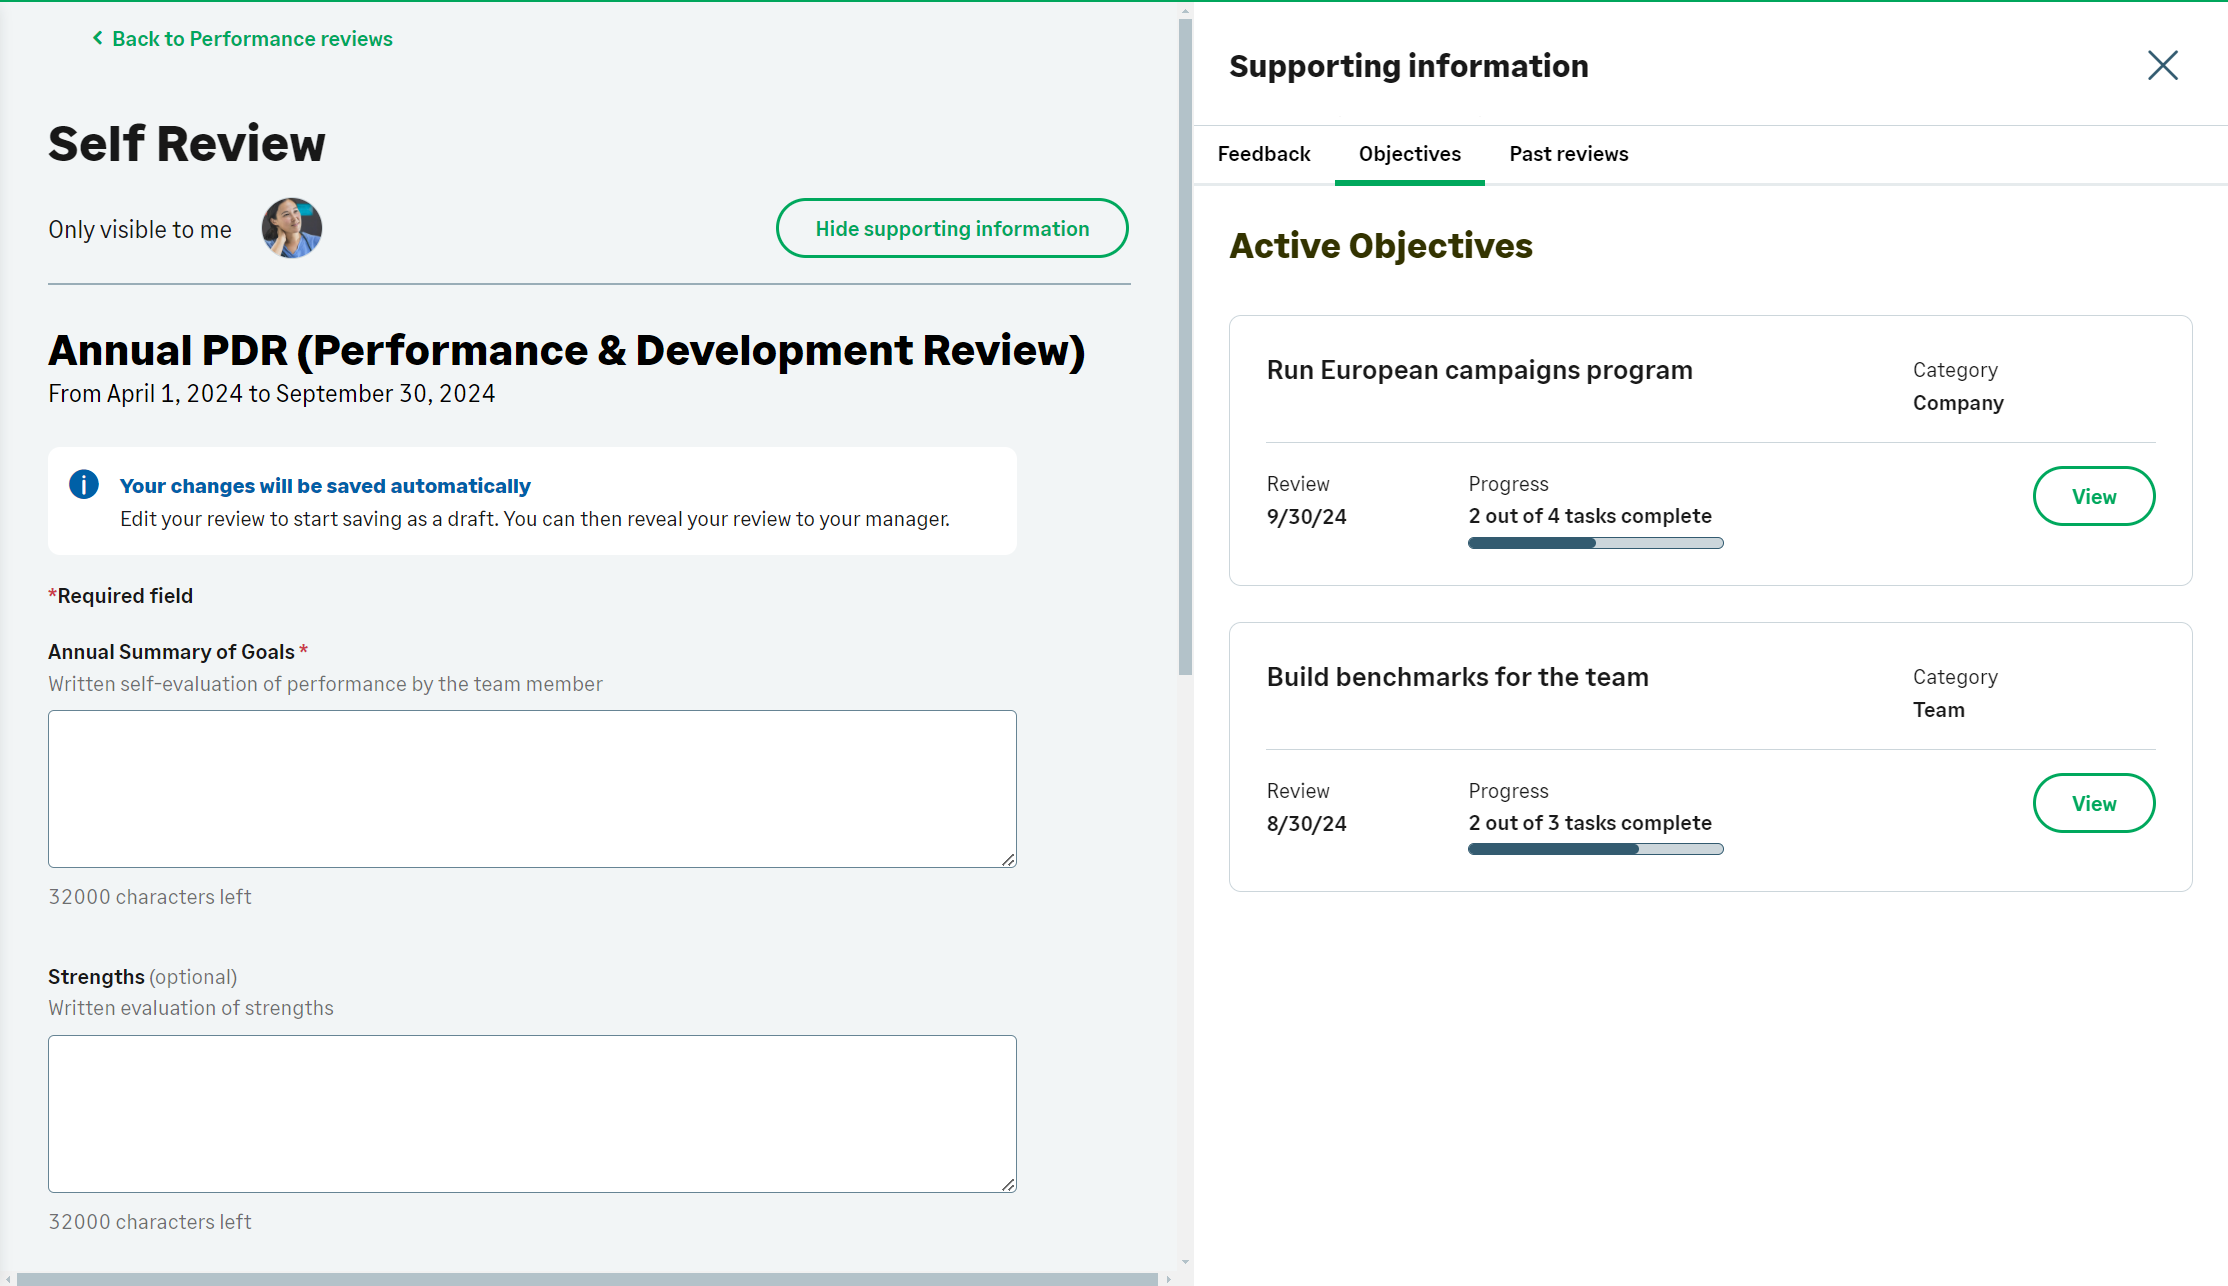The width and height of the screenshot is (2228, 1286).
Task: Click the Strengths text area
Action: [x=531, y=1113]
